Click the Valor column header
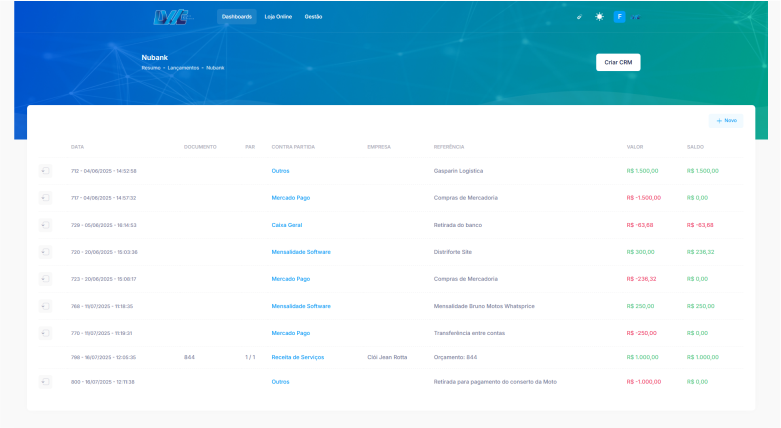The height and width of the screenshot is (428, 781). pos(634,147)
